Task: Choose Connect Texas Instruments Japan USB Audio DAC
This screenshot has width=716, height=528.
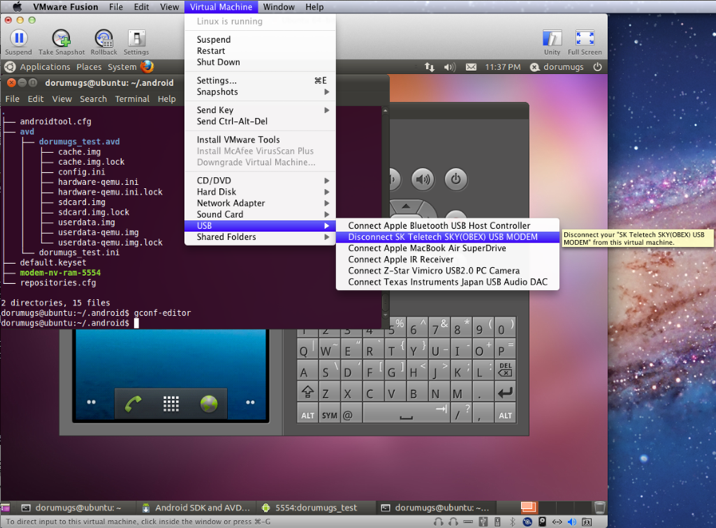Action: pyautogui.click(x=448, y=282)
